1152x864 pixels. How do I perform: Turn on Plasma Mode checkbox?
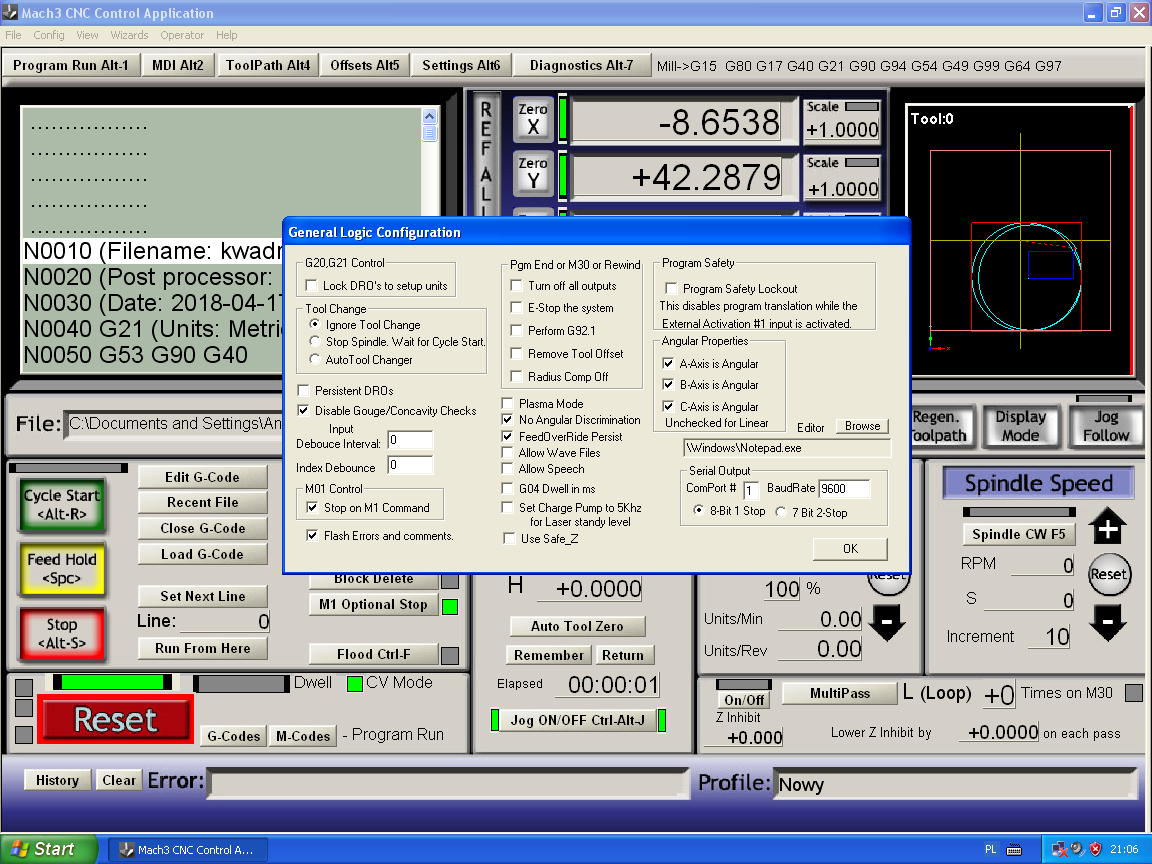(507, 403)
